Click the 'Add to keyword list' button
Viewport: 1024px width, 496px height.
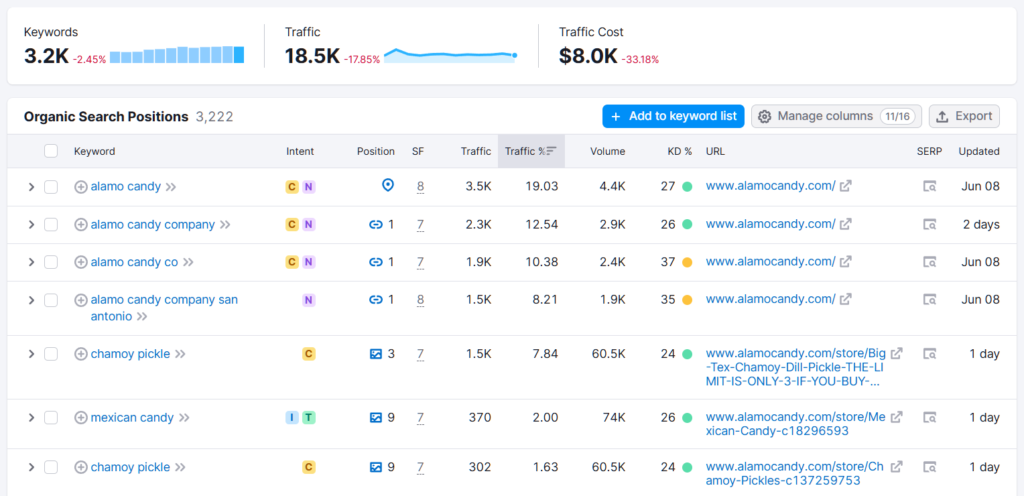673,116
